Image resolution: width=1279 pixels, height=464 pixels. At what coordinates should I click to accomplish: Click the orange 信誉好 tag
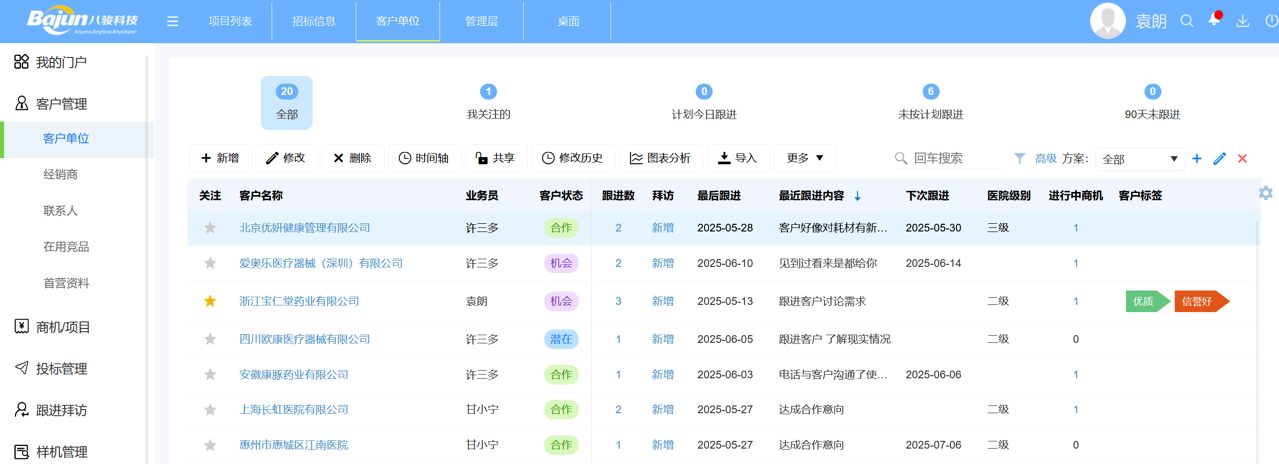1199,301
